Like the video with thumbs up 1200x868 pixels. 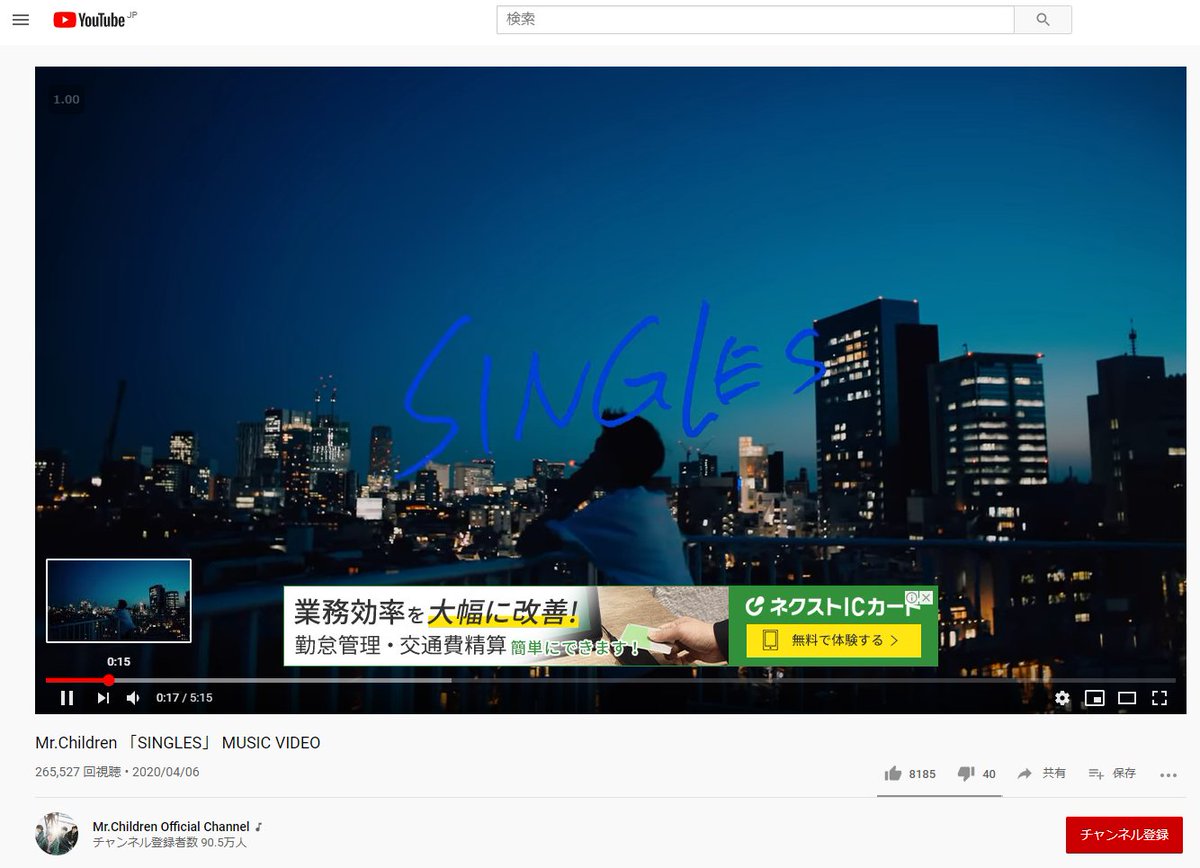893,774
